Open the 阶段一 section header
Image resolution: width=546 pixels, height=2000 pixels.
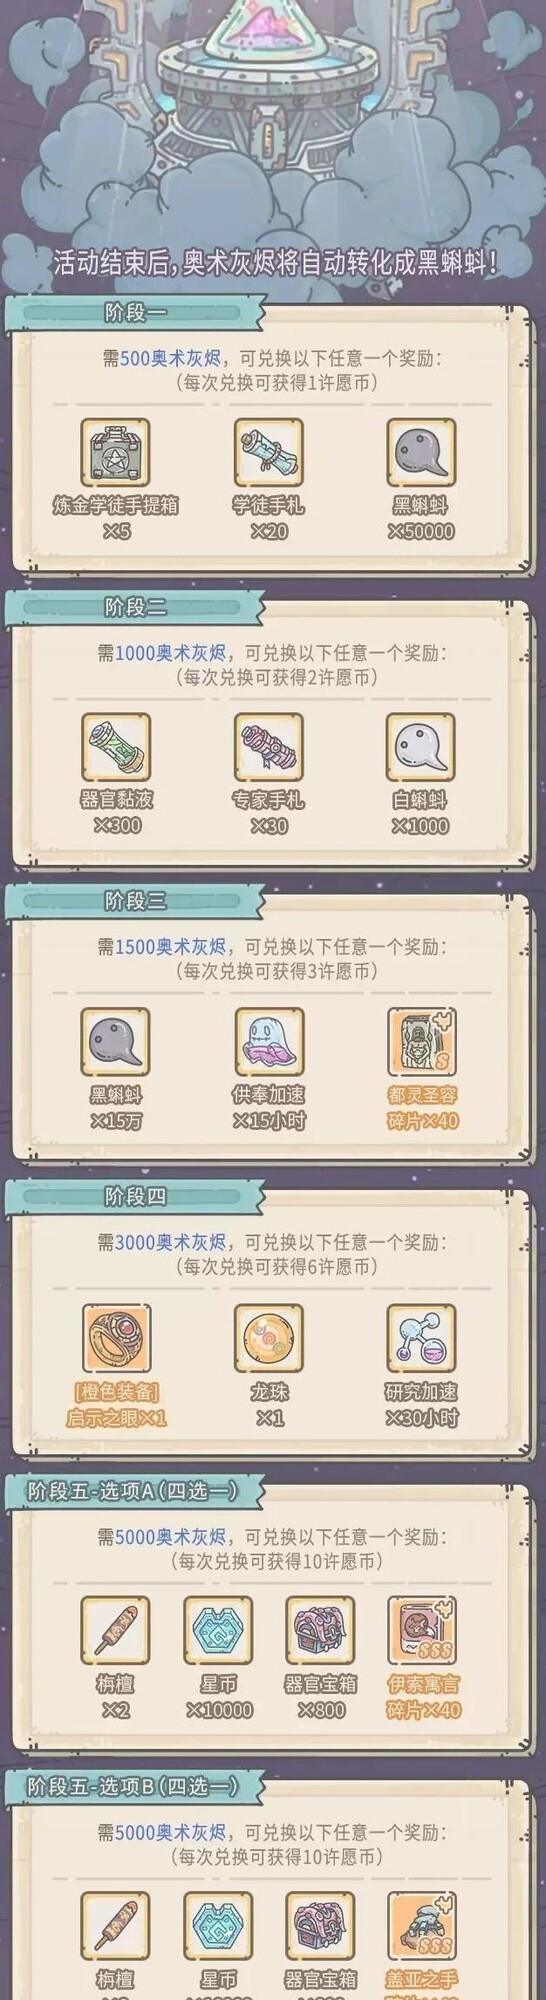pos(136,313)
